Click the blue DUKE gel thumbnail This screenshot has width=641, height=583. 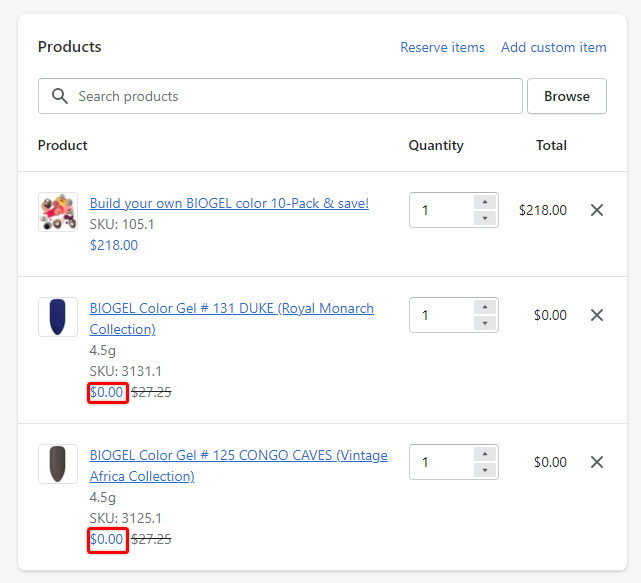[x=58, y=317]
